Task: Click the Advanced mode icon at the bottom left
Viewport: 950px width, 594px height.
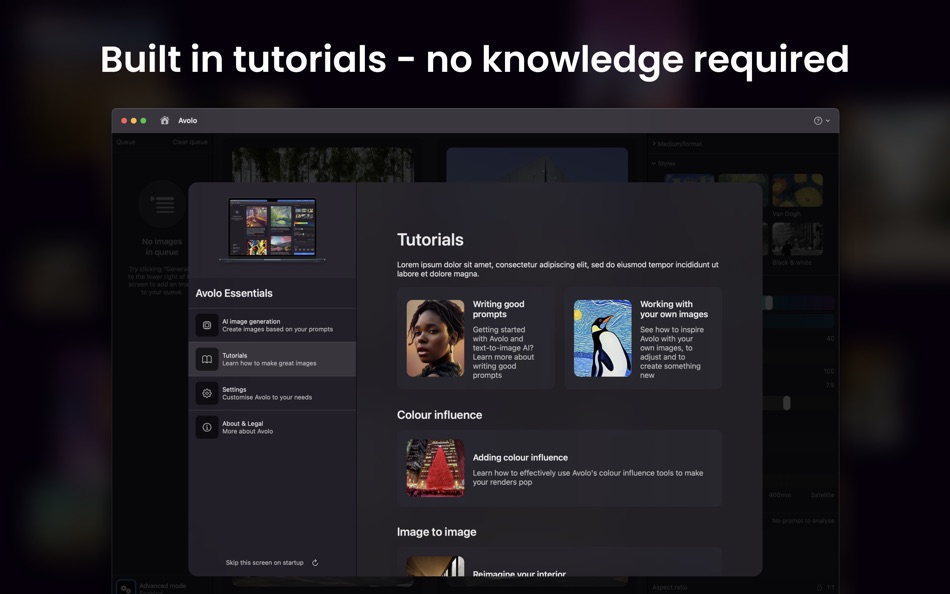Action: pos(126,587)
